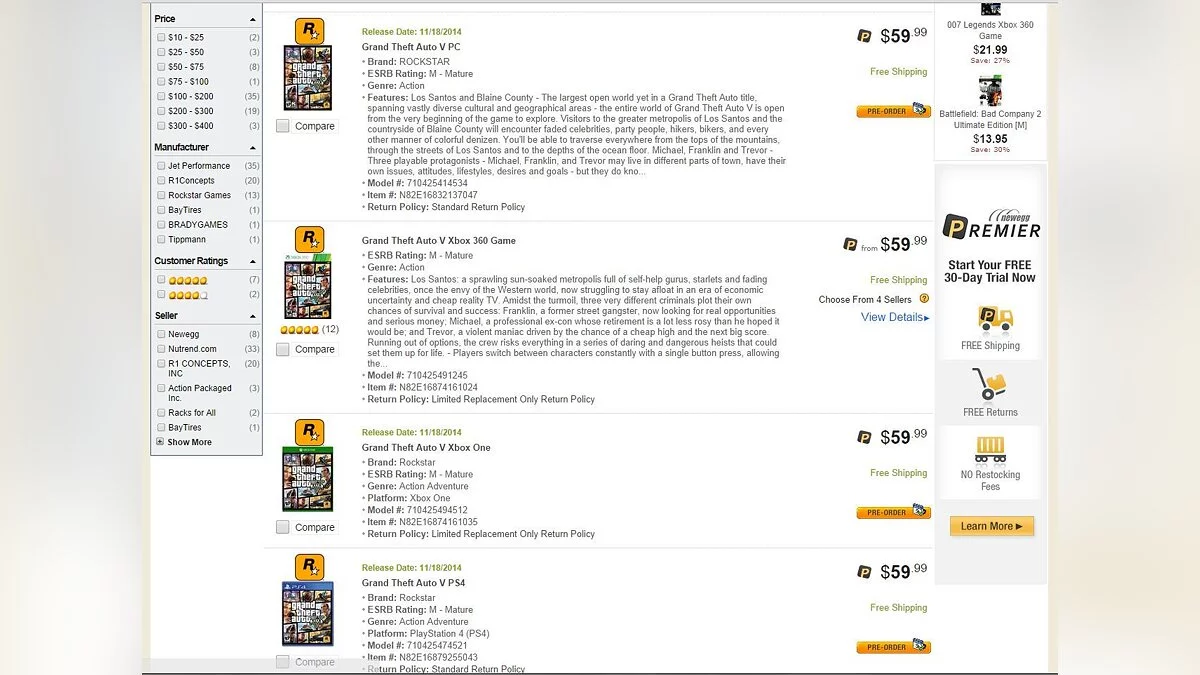
Task: Collapse the Manufacturer filter section
Action: pyautogui.click(x=252, y=148)
